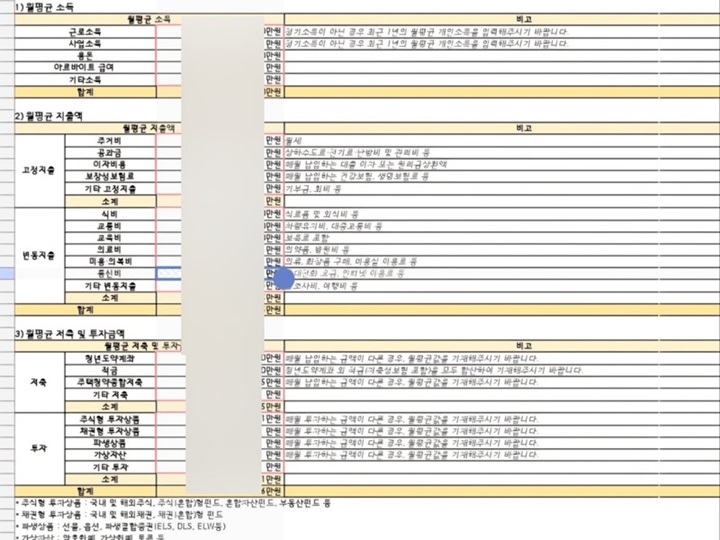Image resolution: width=720 pixels, height=540 pixels.
Task: Select the 아르바이트 급여 label cell
Action: 85,68
